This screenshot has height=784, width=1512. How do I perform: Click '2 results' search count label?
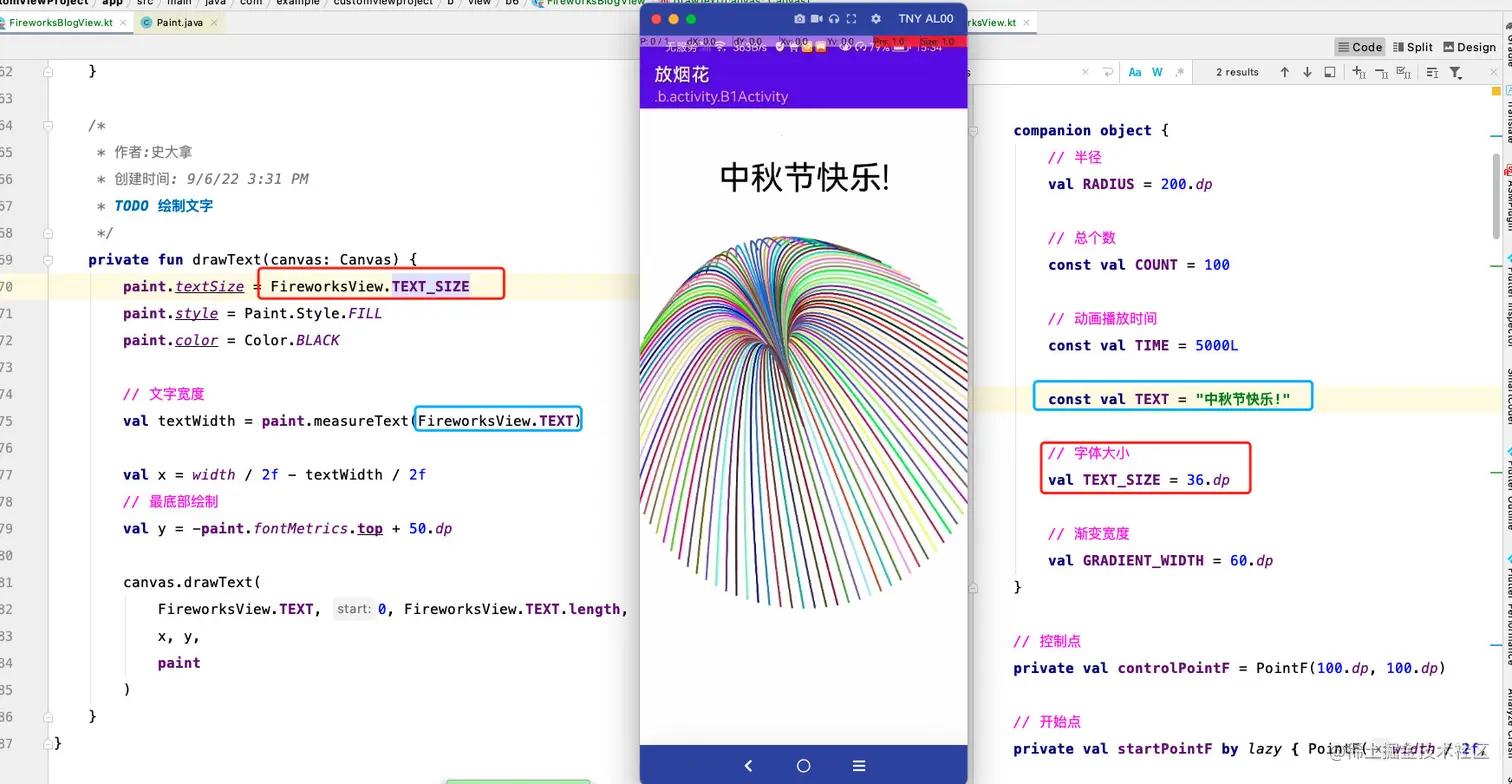[1237, 72]
